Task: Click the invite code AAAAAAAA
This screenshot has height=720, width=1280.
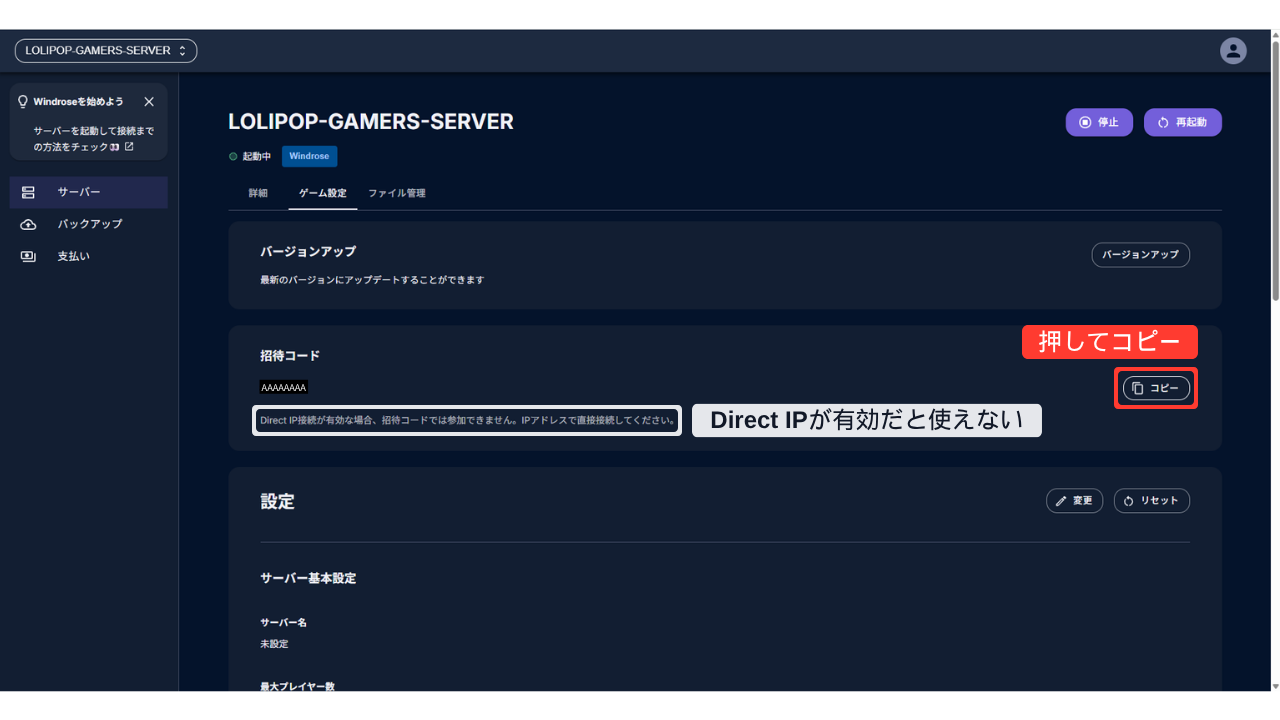Action: pos(284,387)
